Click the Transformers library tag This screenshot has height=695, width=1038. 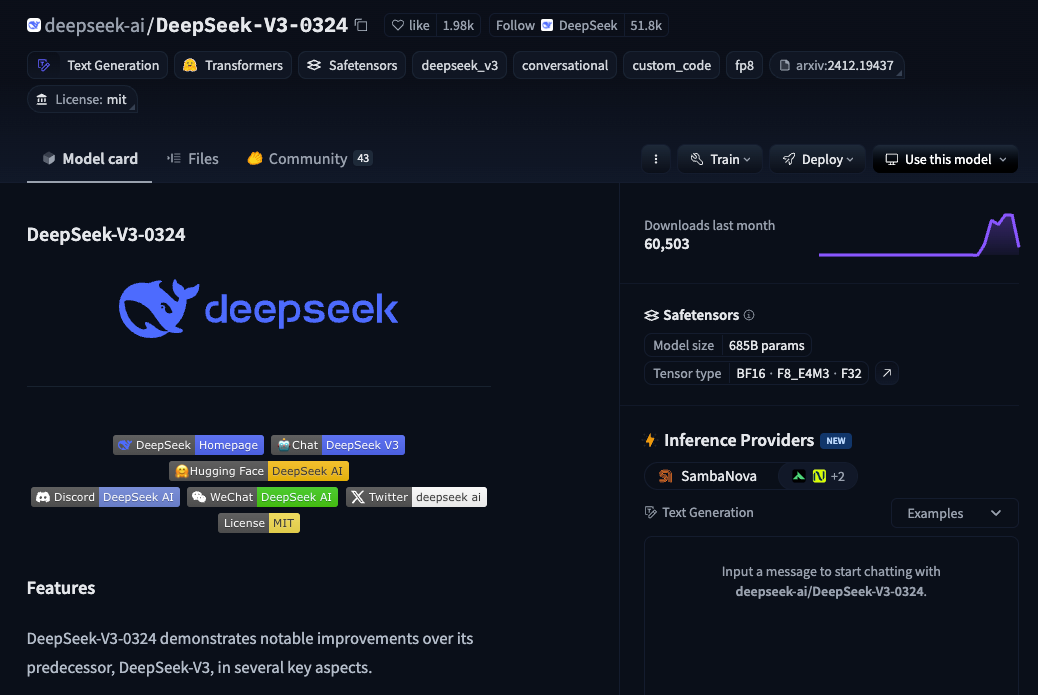coord(233,64)
